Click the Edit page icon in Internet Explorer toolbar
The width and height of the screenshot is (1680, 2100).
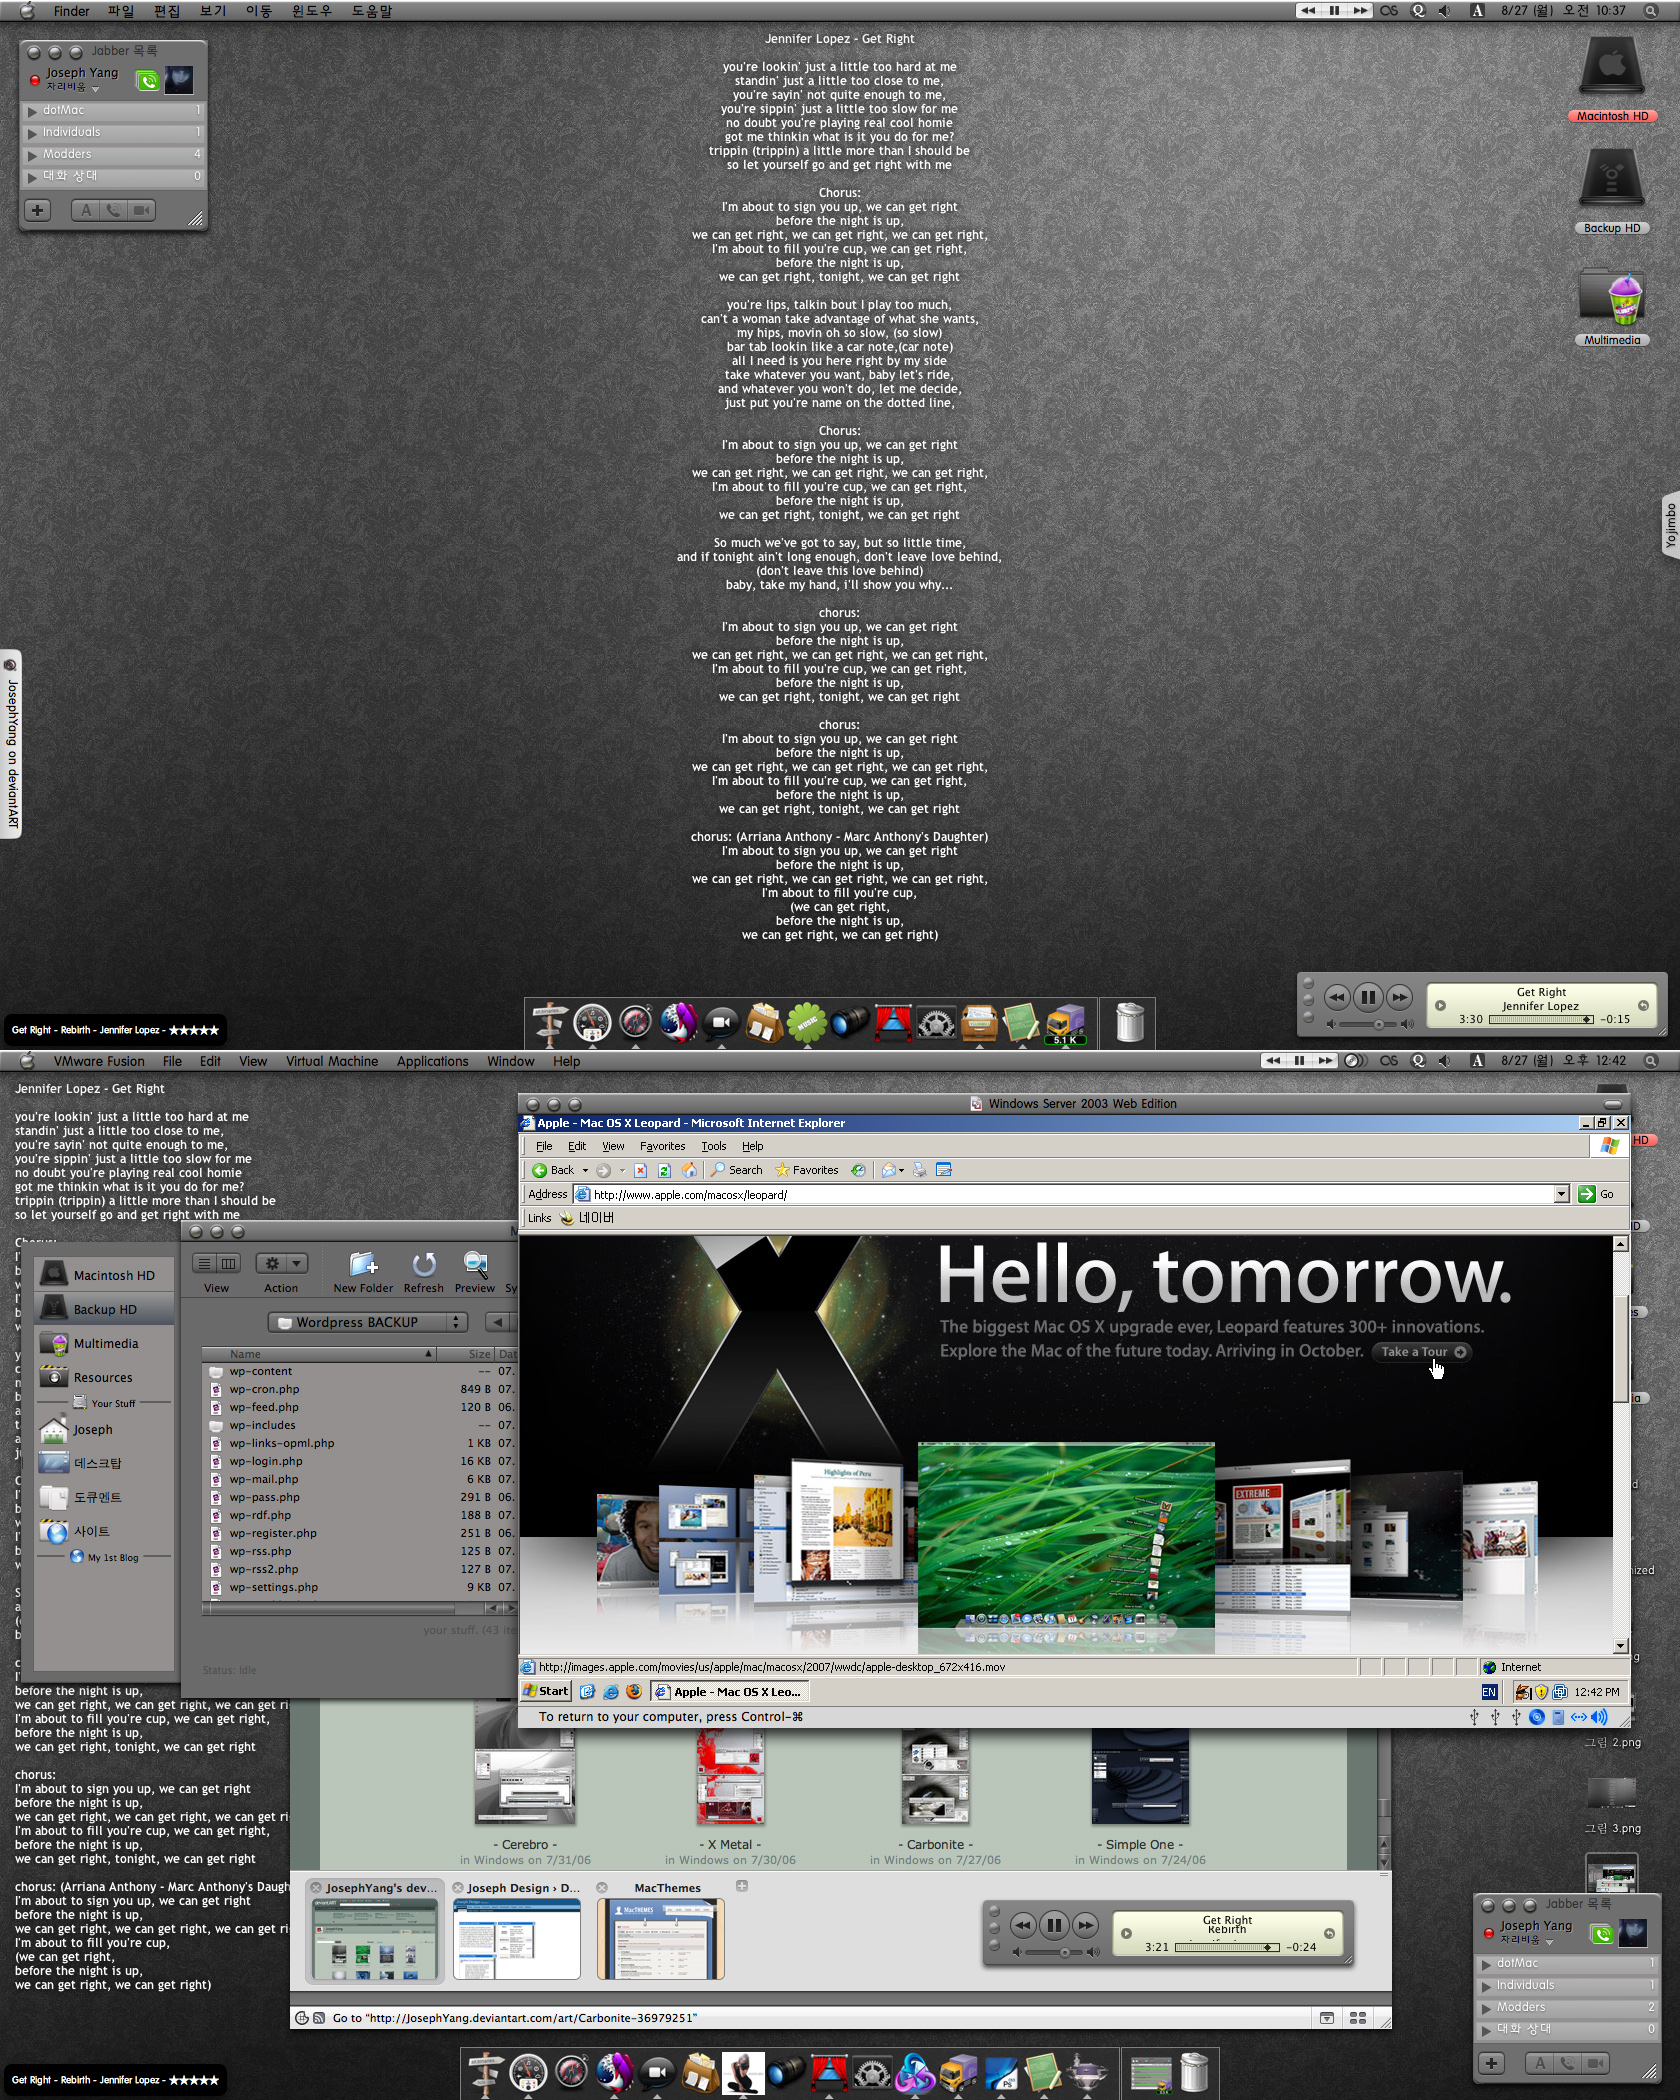pyautogui.click(x=943, y=1170)
